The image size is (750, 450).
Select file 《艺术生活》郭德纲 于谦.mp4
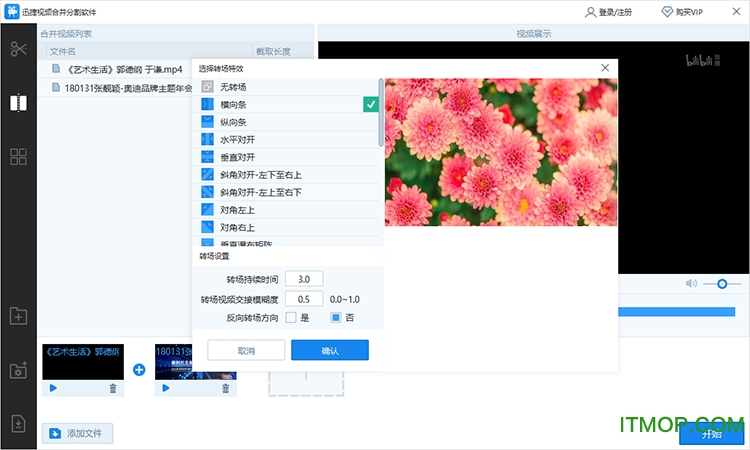coord(115,70)
